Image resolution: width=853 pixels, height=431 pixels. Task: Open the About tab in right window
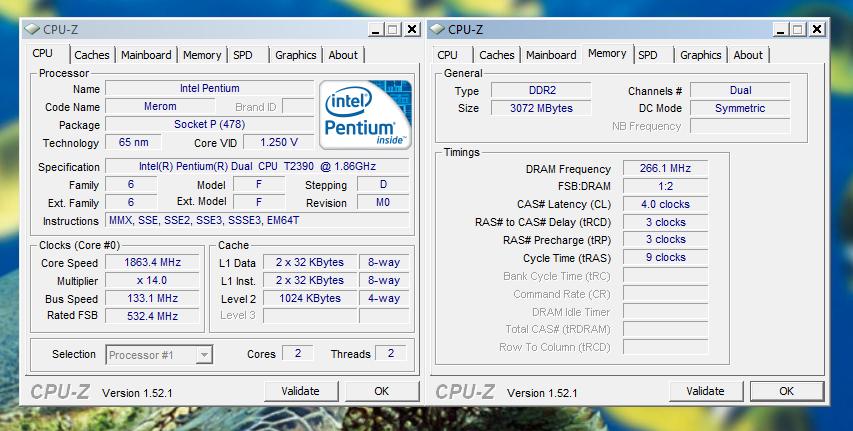748,55
